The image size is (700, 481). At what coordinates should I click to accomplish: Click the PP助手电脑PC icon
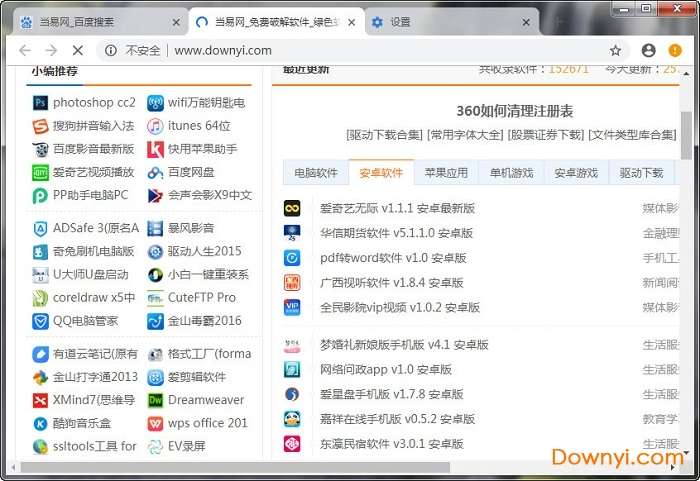(x=40, y=196)
